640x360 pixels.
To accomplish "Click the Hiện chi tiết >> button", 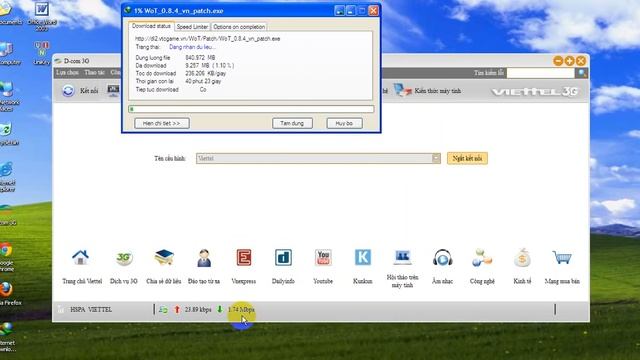I will click(x=162, y=123).
